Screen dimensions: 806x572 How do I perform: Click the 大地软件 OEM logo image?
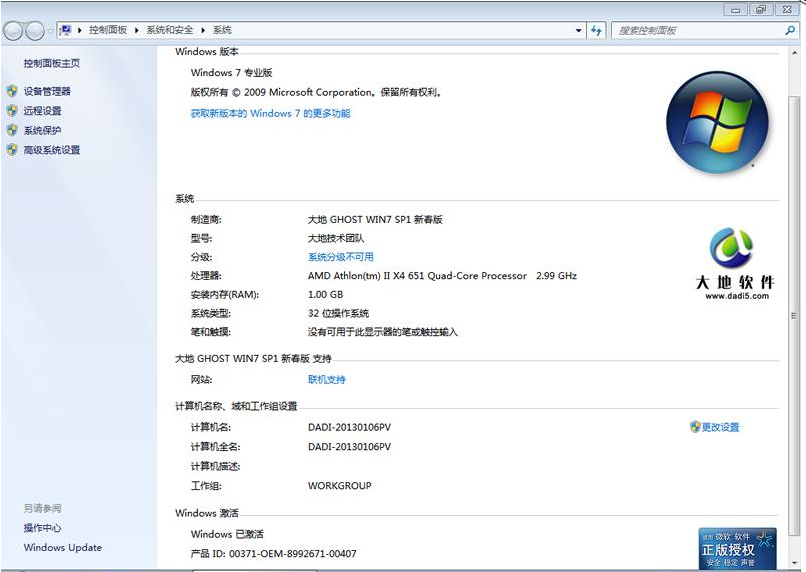click(735, 264)
